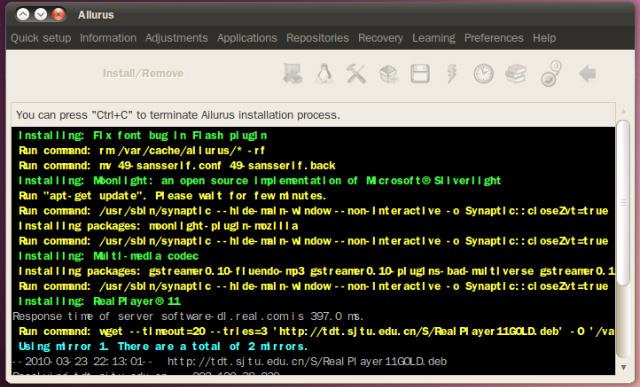Open the Information menu
Viewport: 640px width, 387px height.
tap(108, 38)
